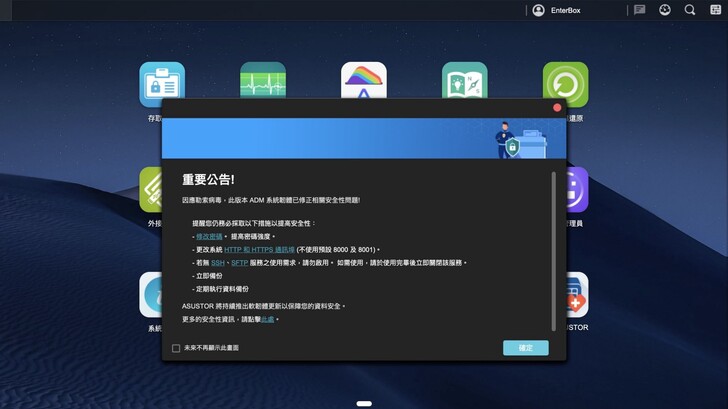Check the 未來不再顯示此畫面 checkbox

[x=176, y=348]
